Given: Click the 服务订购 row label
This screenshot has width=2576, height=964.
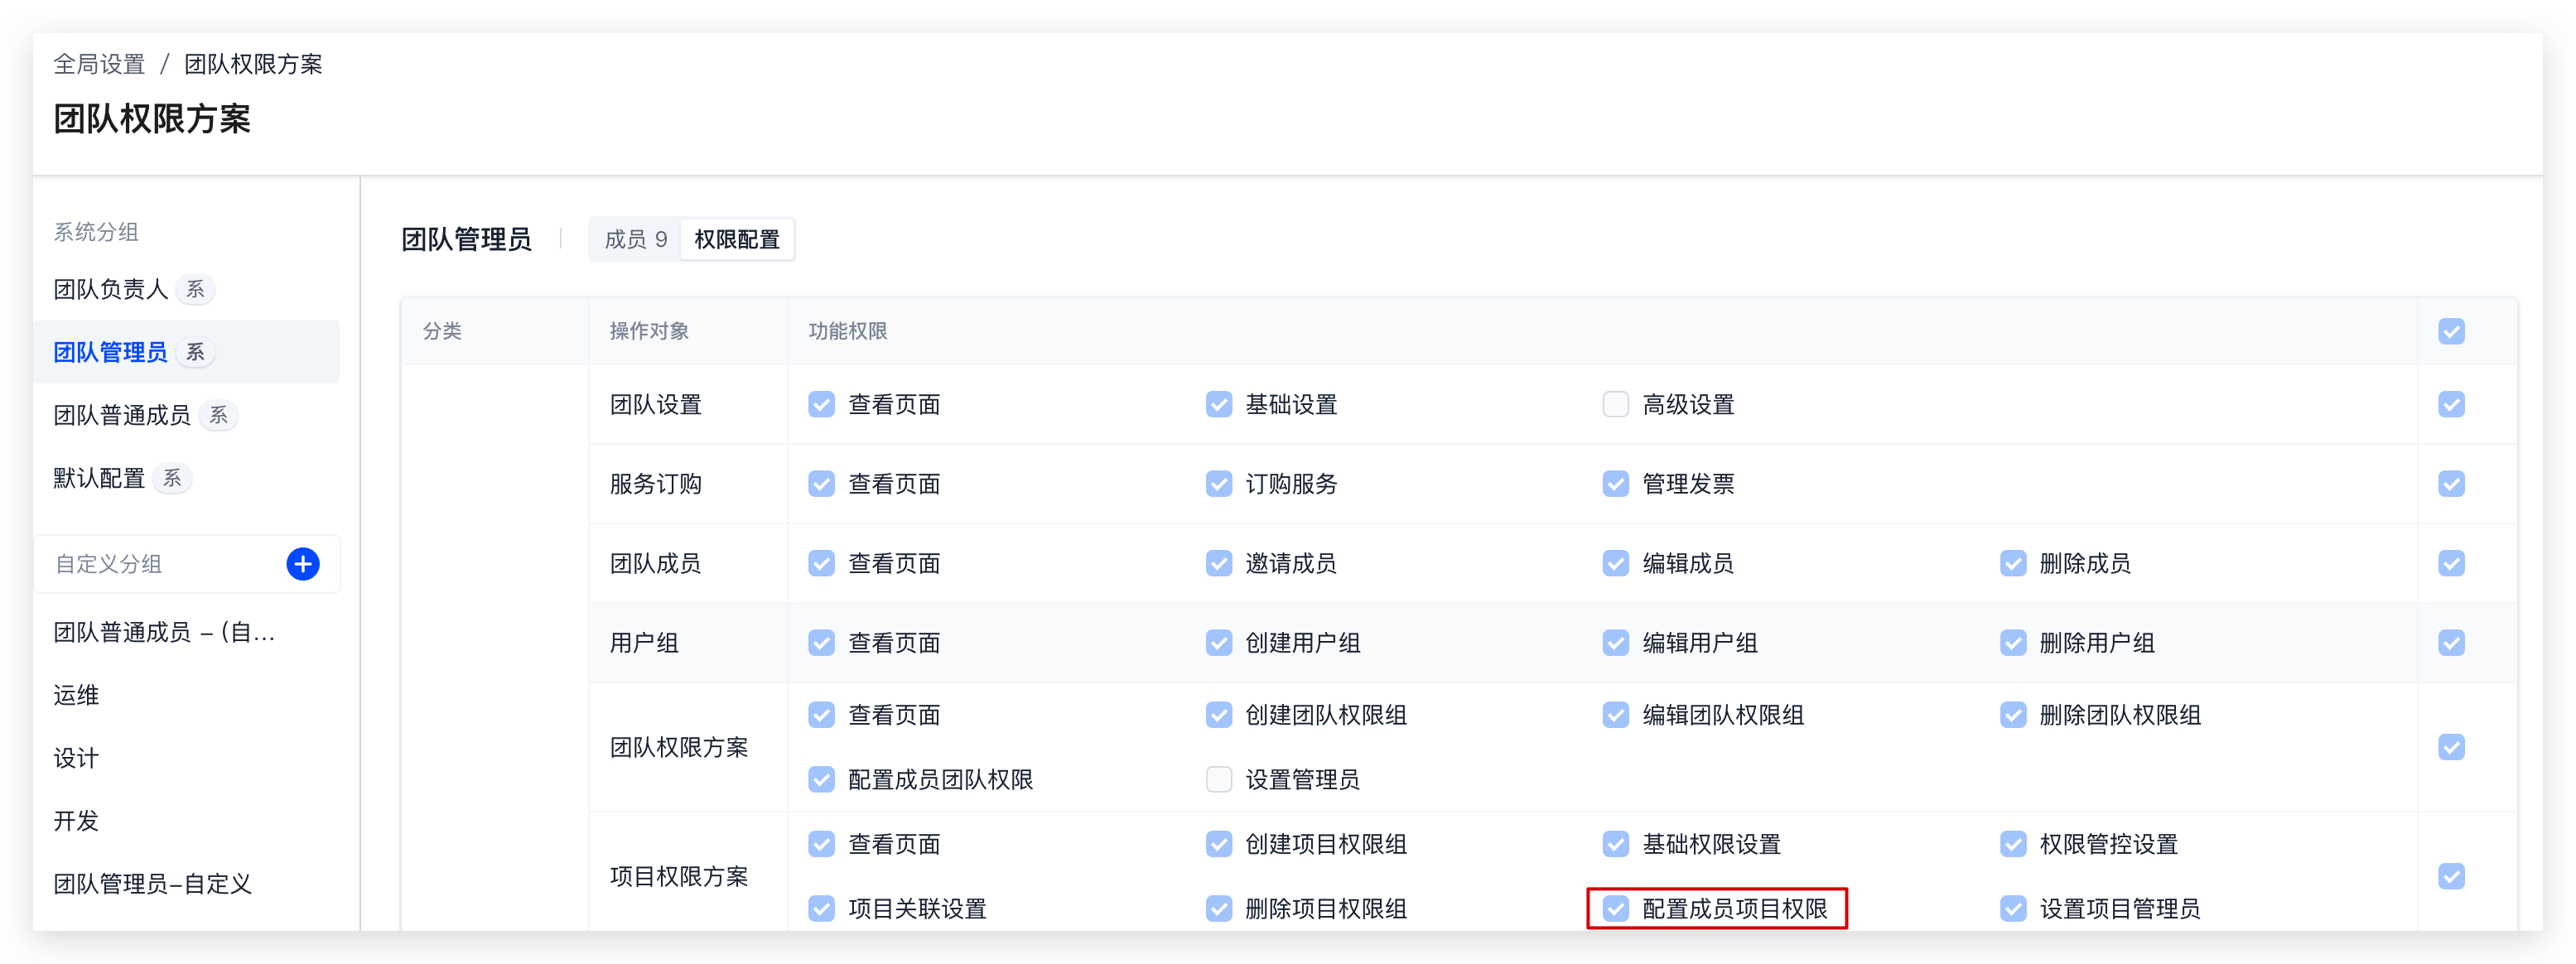Looking at the screenshot, I should (656, 484).
